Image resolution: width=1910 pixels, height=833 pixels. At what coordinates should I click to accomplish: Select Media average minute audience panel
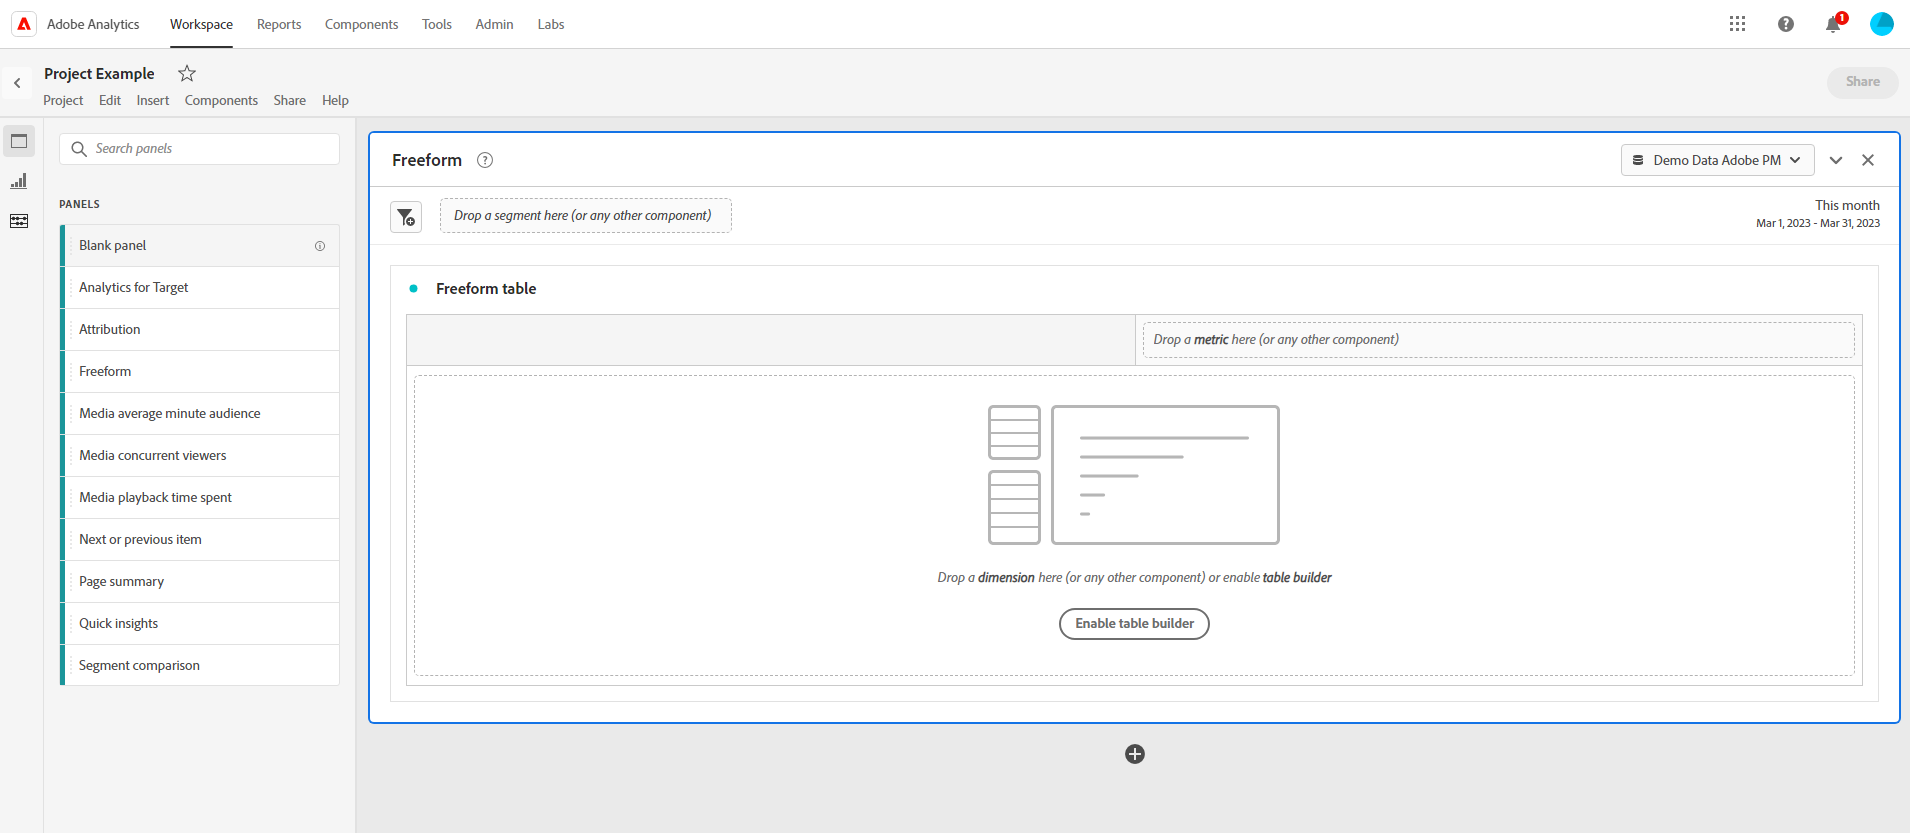tap(200, 414)
